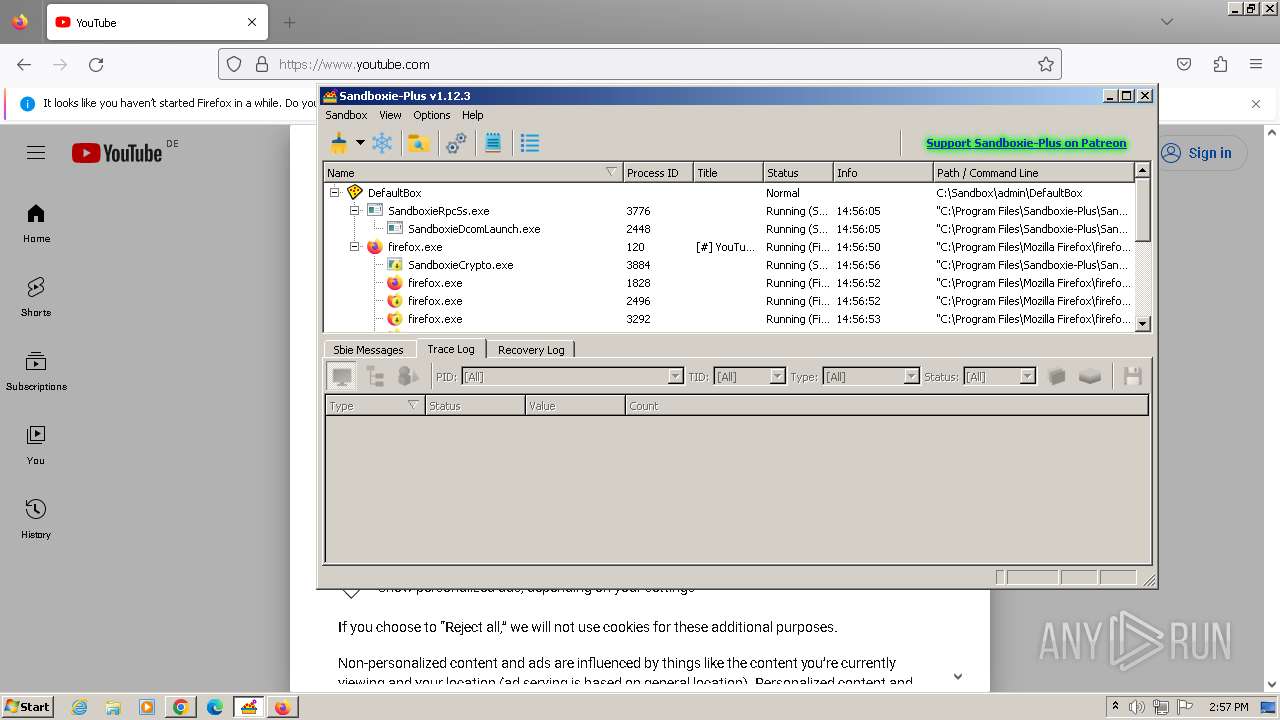Image resolution: width=1280 pixels, height=720 pixels.
Task: Collapse the SandboxieRpcSs.exe tree node
Action: [x=355, y=211]
